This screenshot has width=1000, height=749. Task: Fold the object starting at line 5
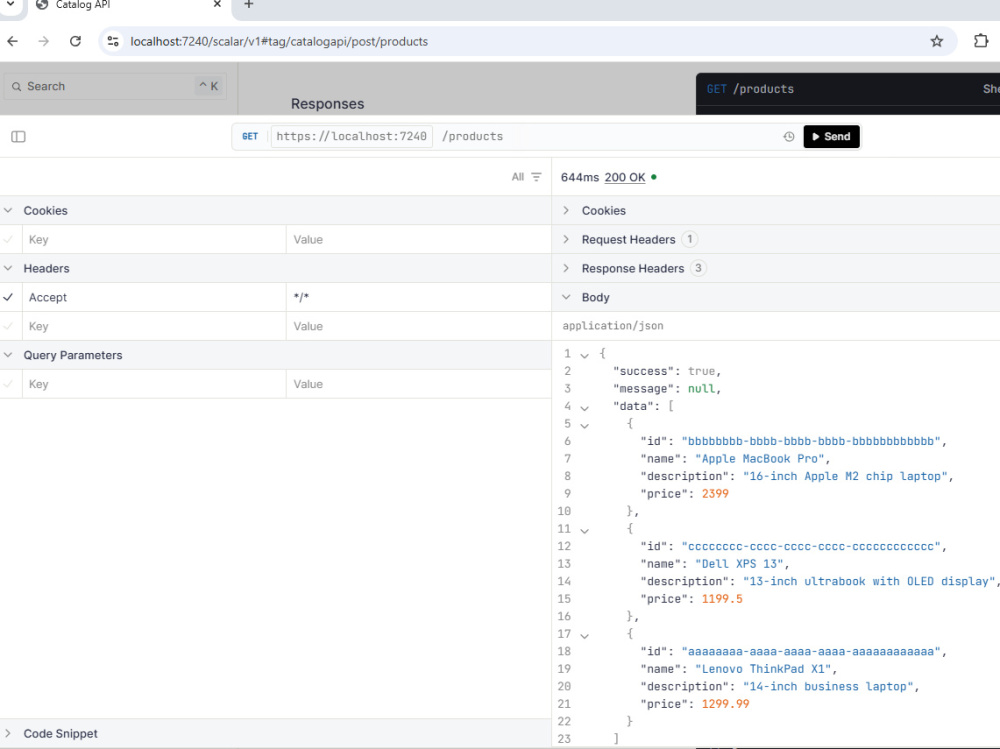[x=584, y=425]
